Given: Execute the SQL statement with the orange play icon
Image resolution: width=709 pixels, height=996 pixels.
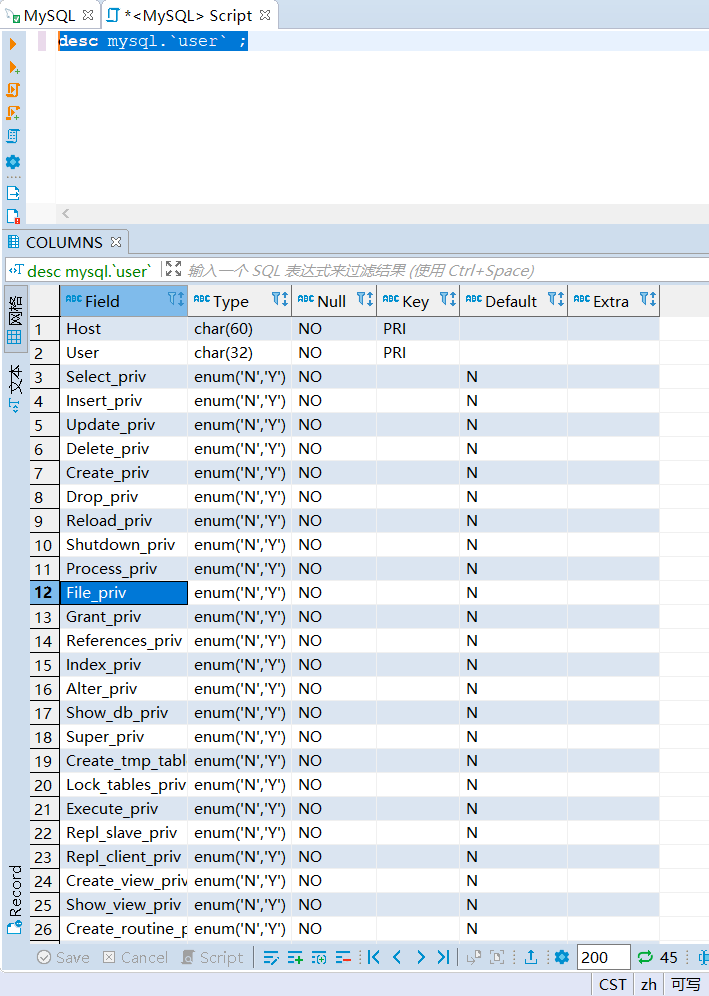Looking at the screenshot, I should [x=13, y=44].
